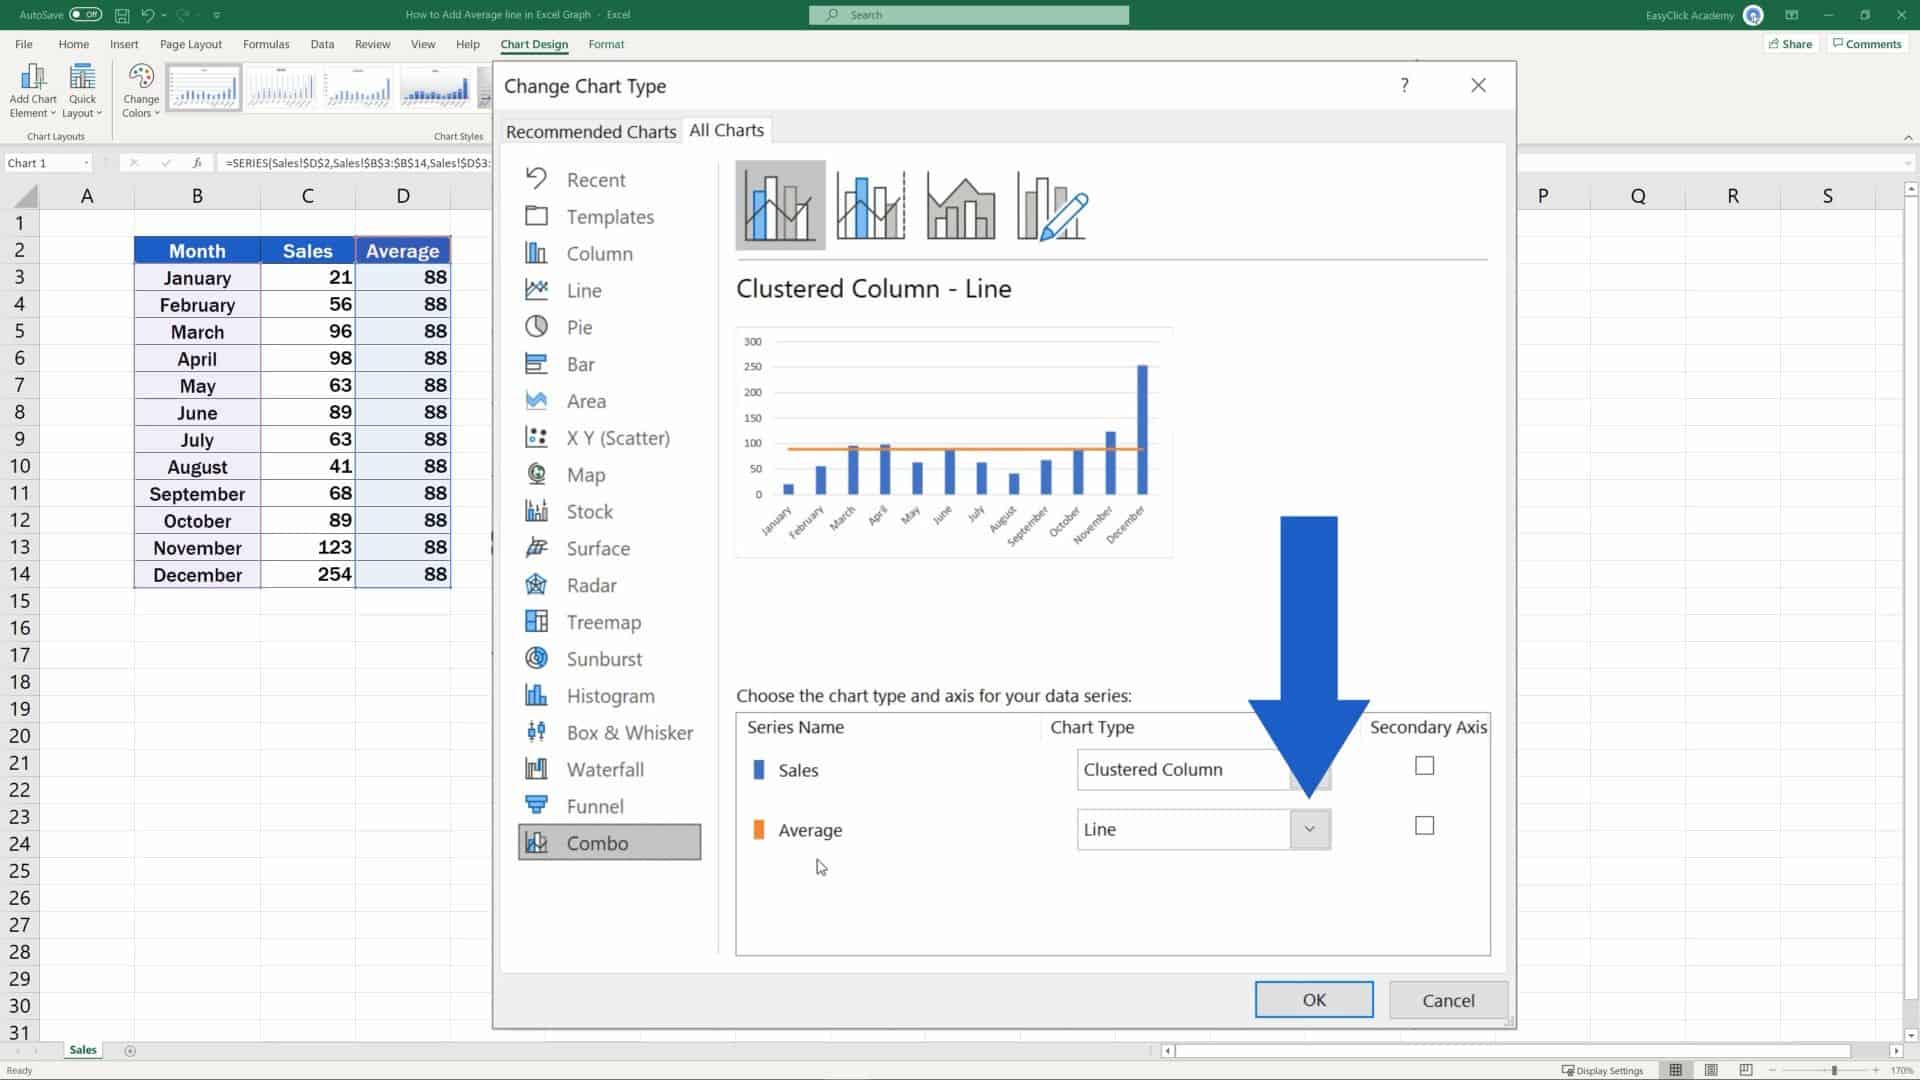Enable Secondary Axis for Sales series
This screenshot has width=1920, height=1080.
[1424, 766]
